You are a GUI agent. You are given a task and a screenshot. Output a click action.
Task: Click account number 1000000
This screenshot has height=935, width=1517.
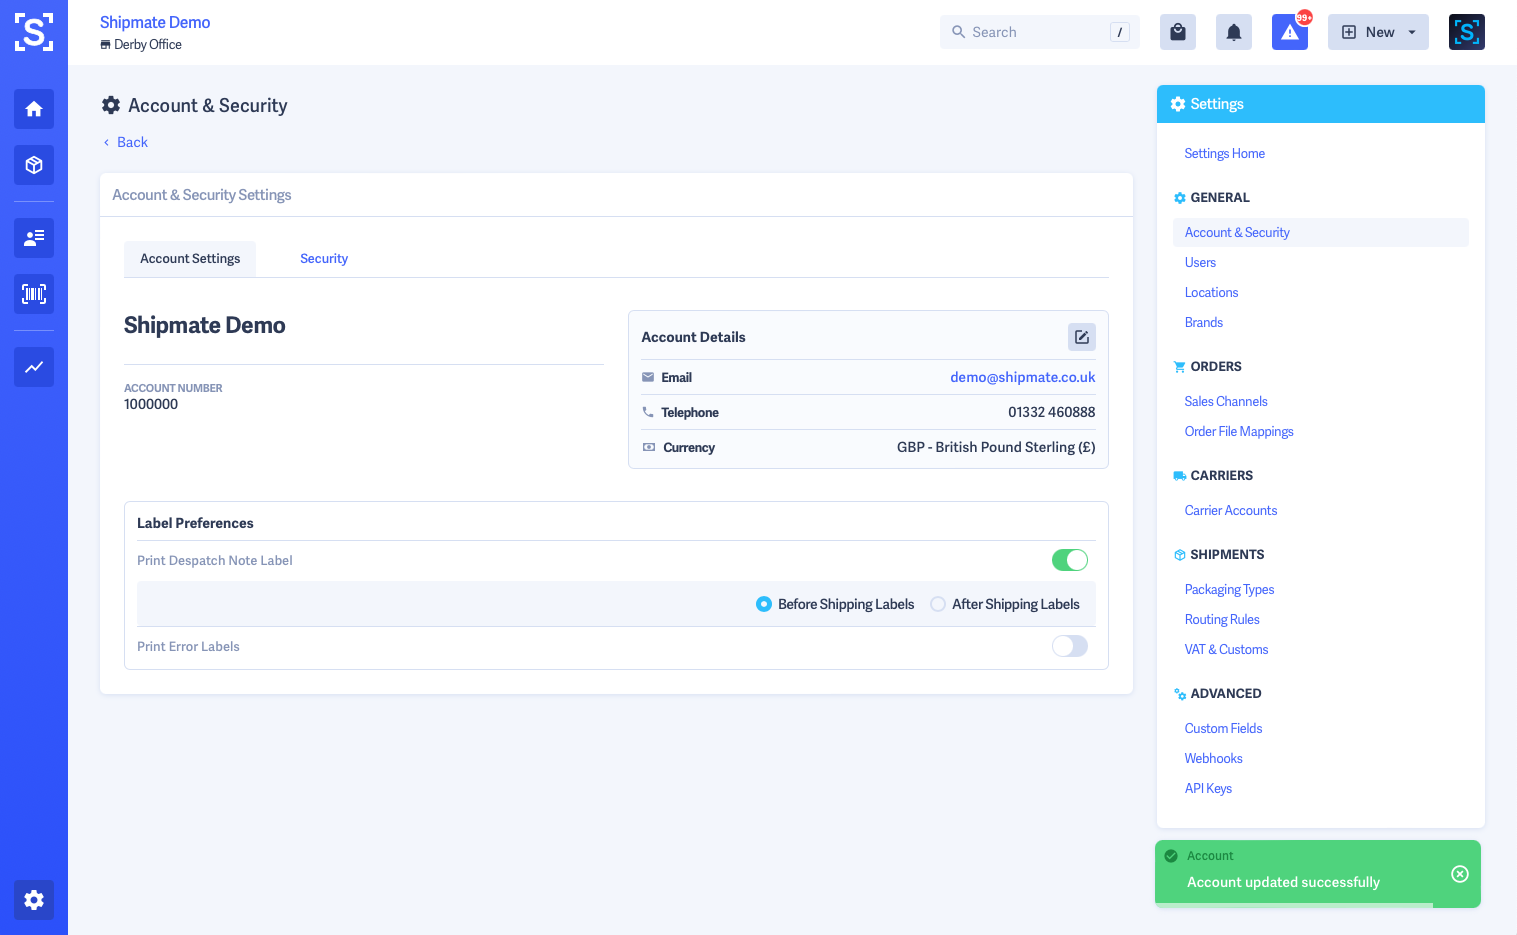click(151, 404)
